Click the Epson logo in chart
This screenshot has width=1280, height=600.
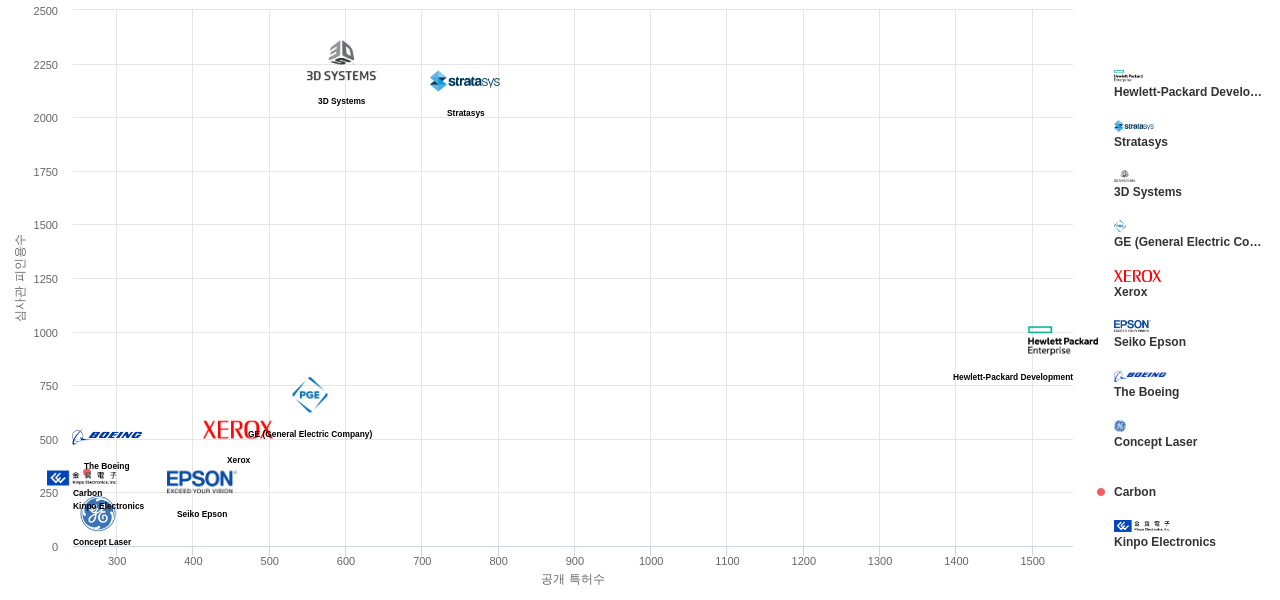pyautogui.click(x=201, y=481)
